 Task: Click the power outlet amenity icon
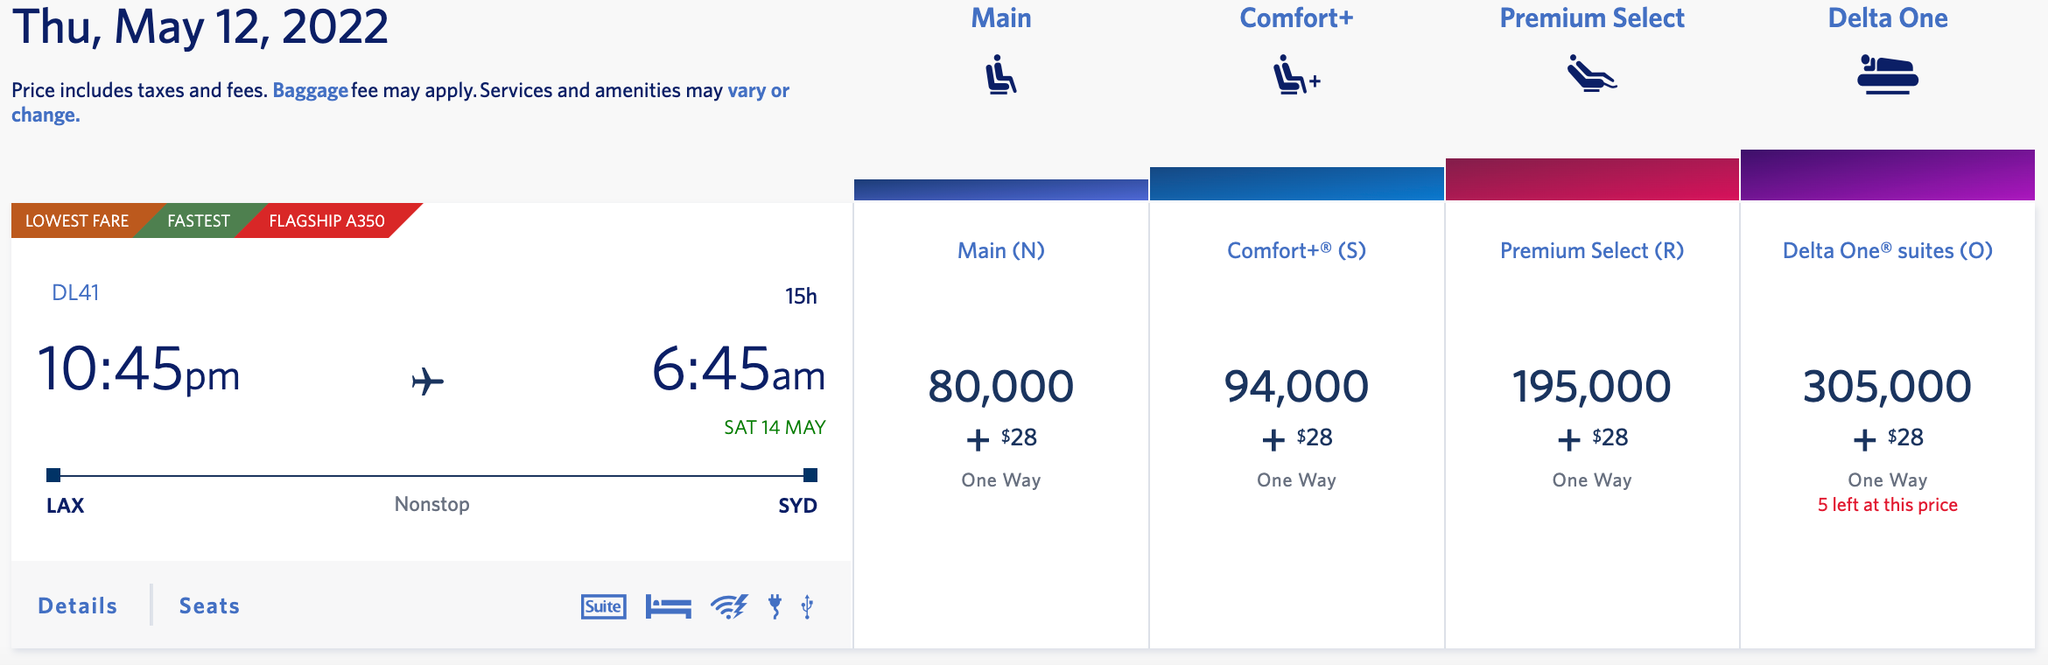pos(773,606)
